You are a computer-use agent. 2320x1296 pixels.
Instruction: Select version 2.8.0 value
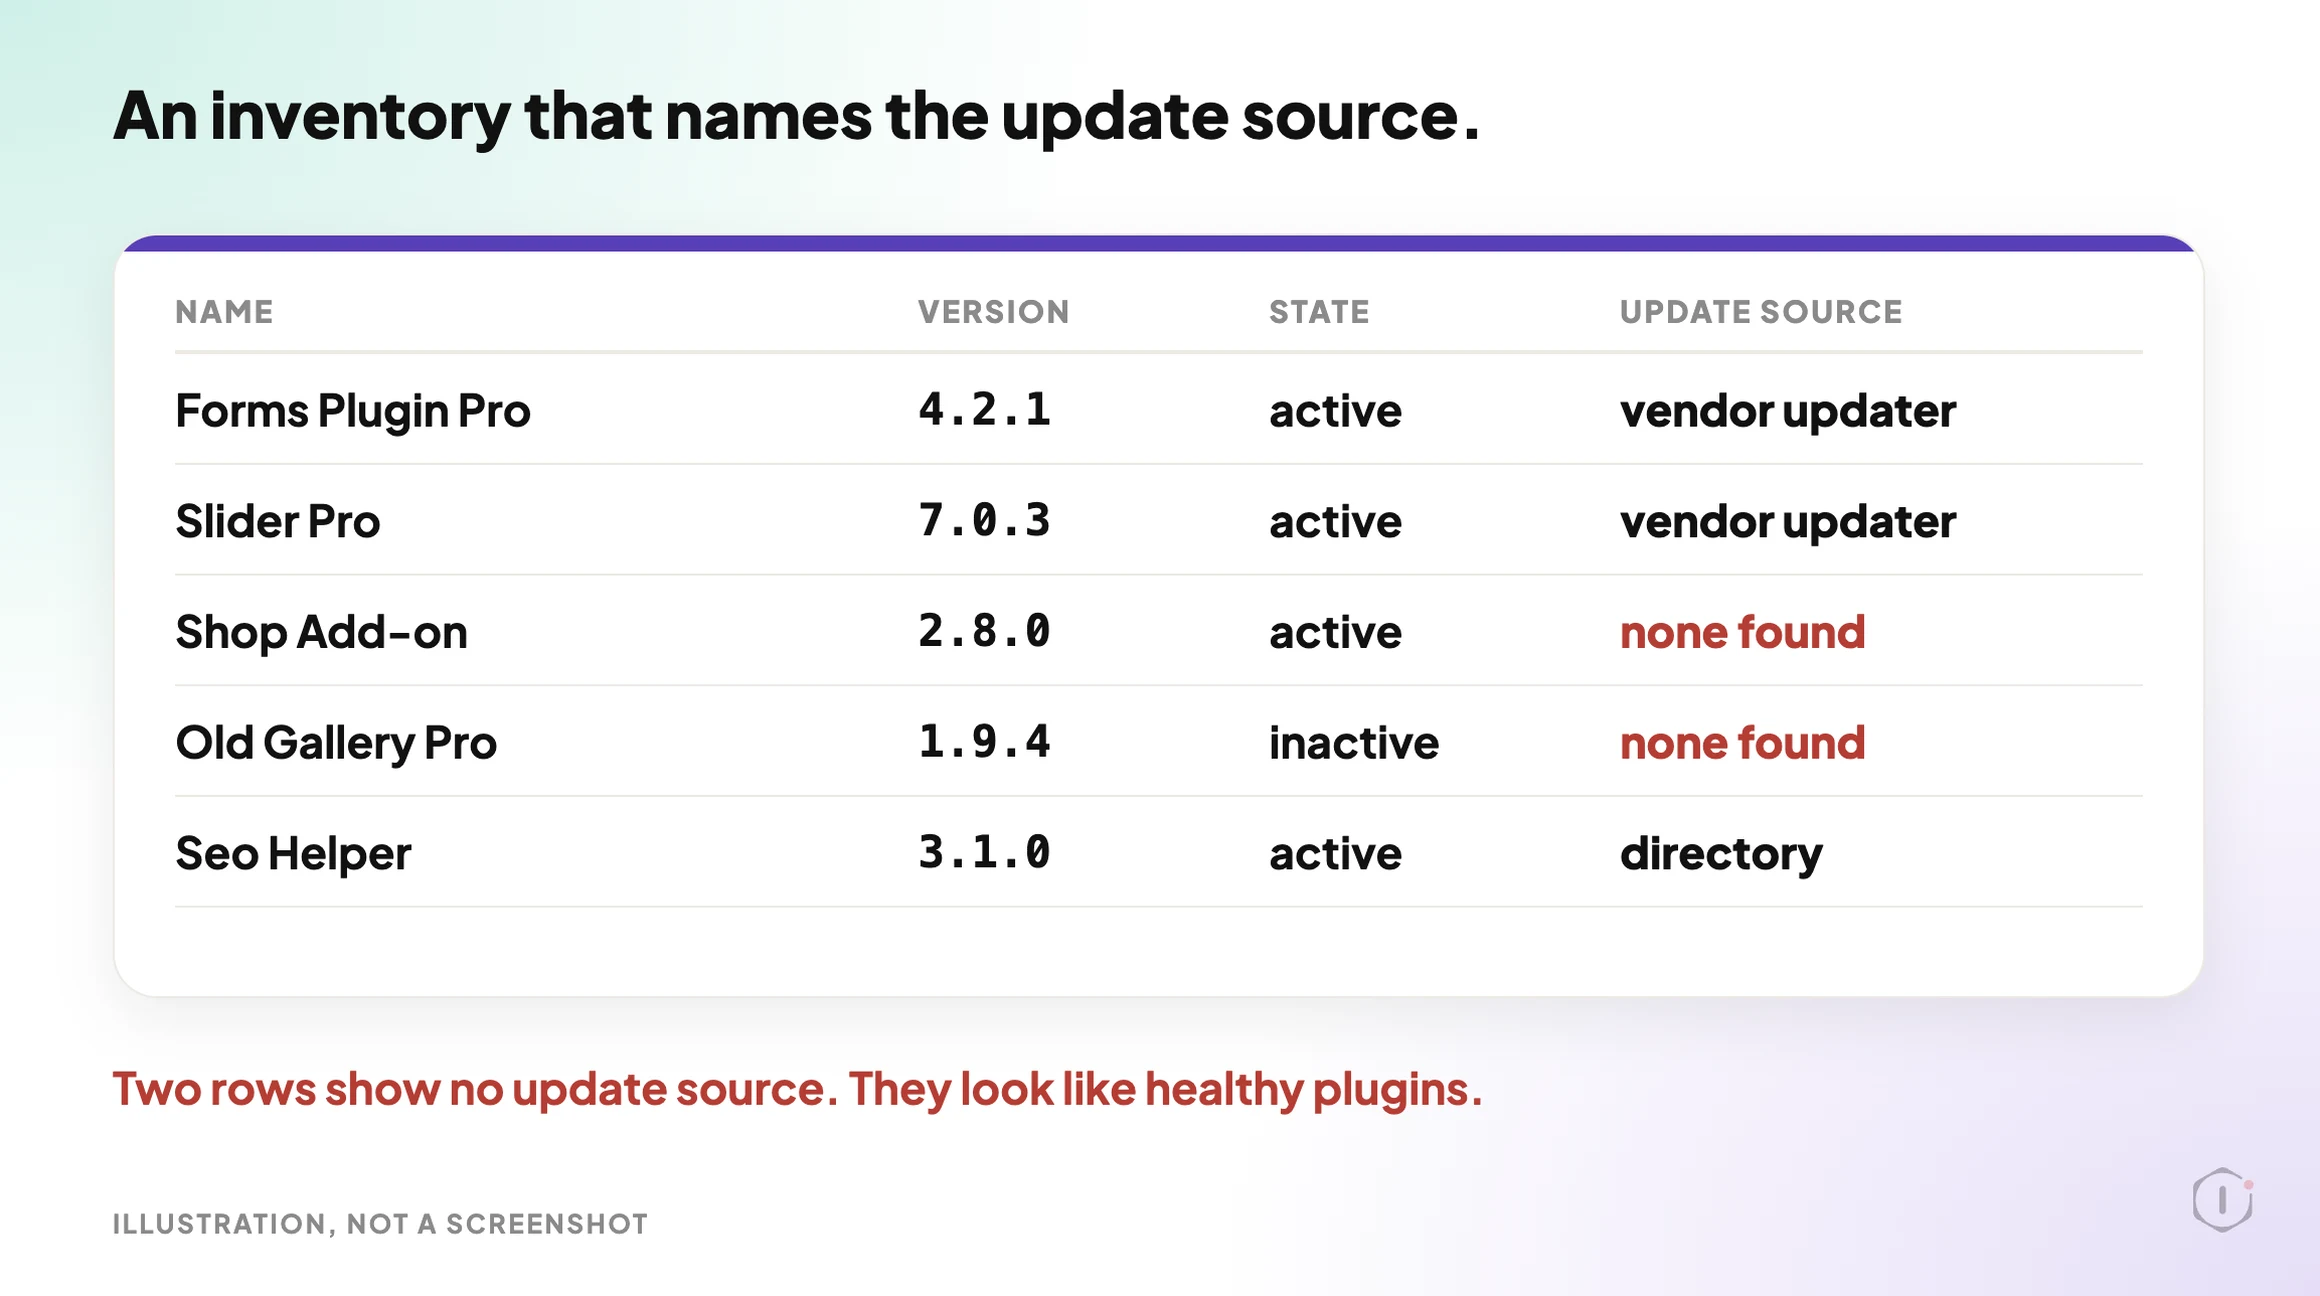point(985,631)
